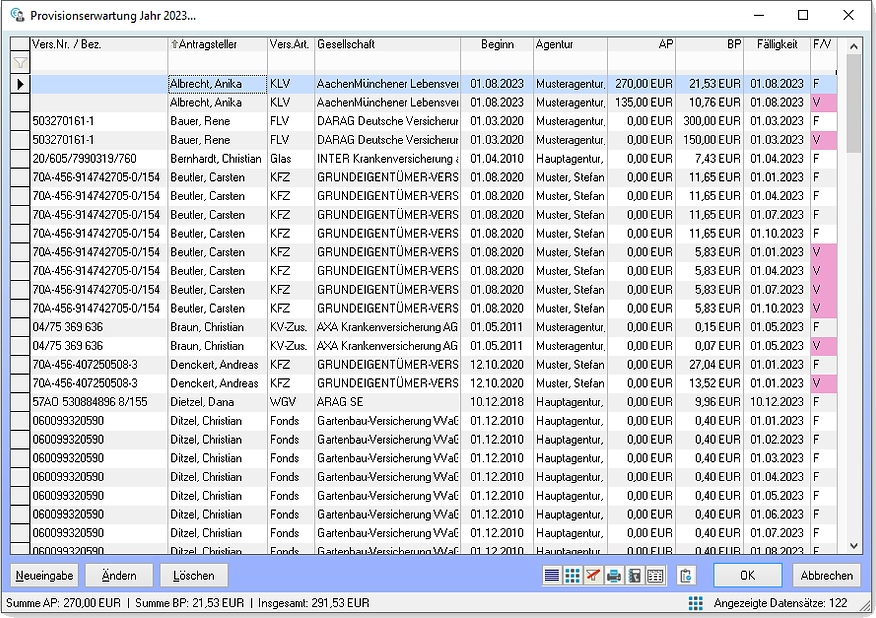
Task: Print the list via printer icon
Action: (613, 576)
